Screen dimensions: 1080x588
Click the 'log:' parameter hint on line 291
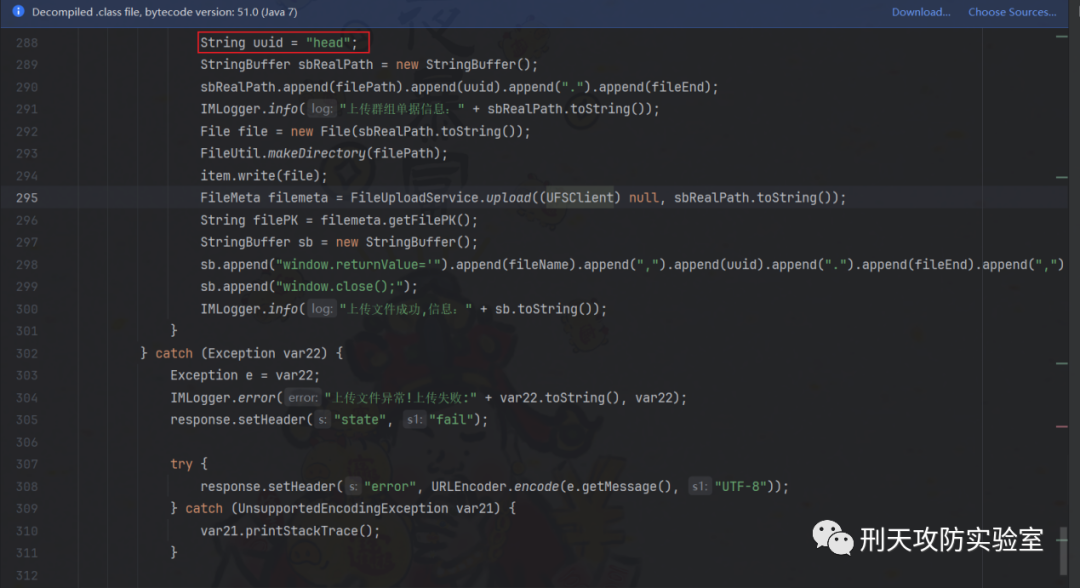[x=322, y=109]
